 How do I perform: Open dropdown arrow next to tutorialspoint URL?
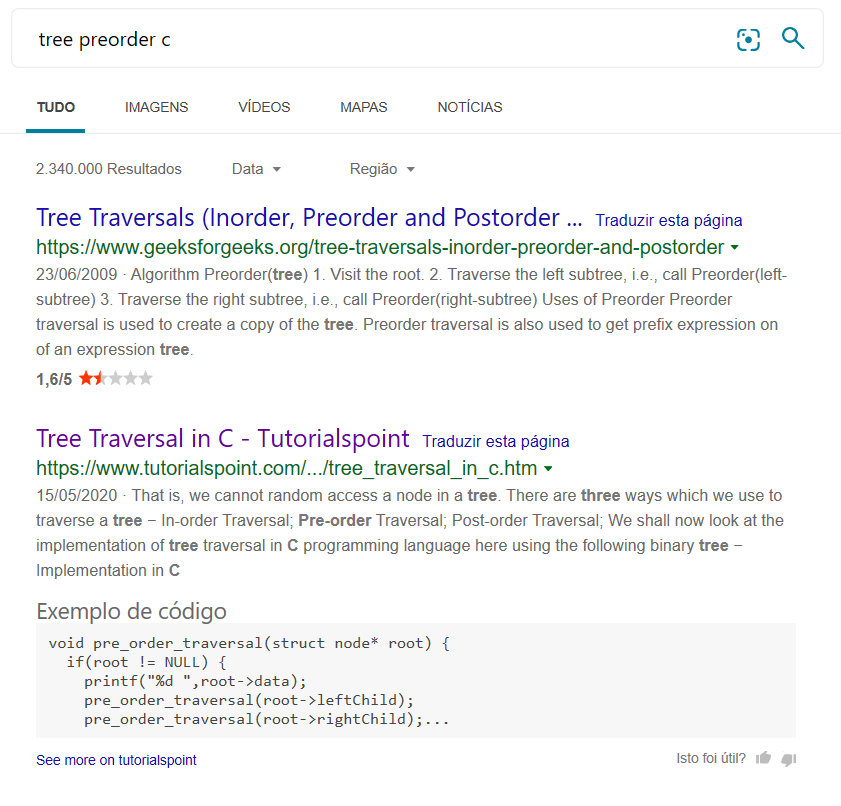click(x=548, y=469)
